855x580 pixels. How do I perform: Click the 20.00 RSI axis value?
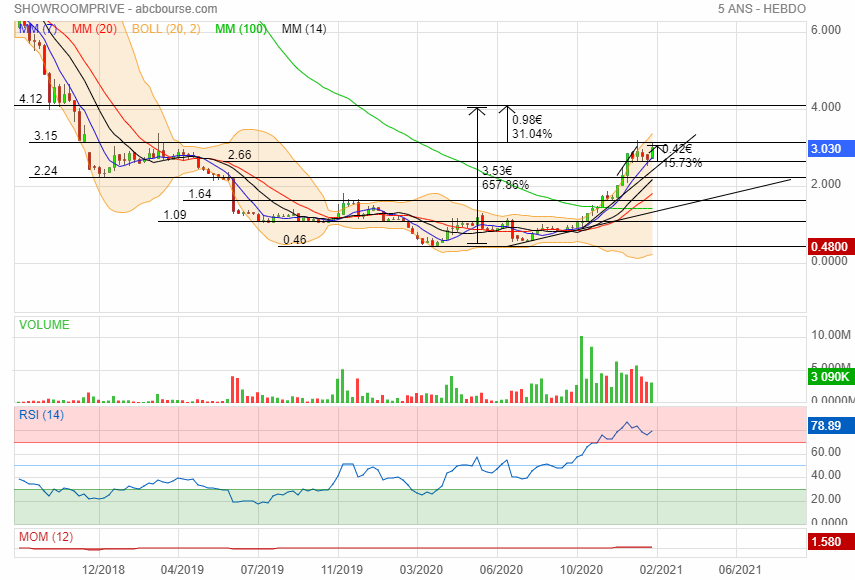click(x=826, y=499)
